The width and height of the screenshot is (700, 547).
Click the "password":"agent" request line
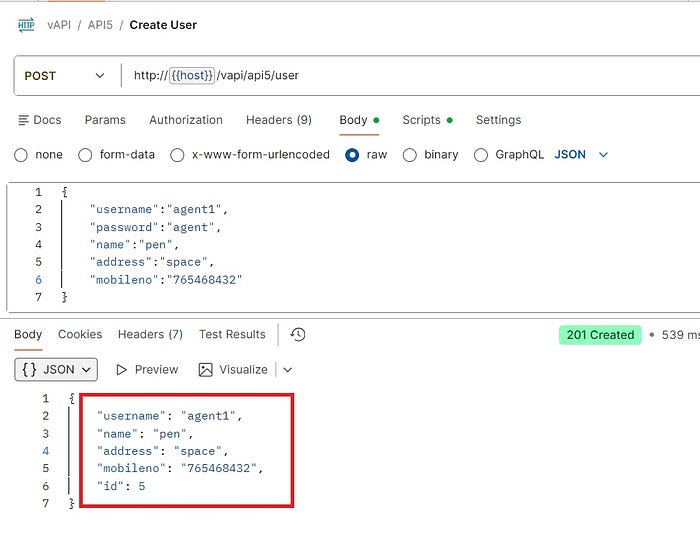click(155, 227)
